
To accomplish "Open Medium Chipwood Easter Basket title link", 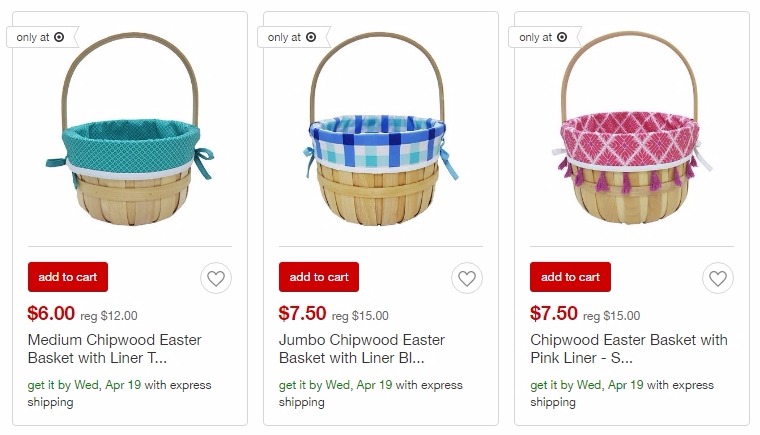I will click(x=114, y=349).
